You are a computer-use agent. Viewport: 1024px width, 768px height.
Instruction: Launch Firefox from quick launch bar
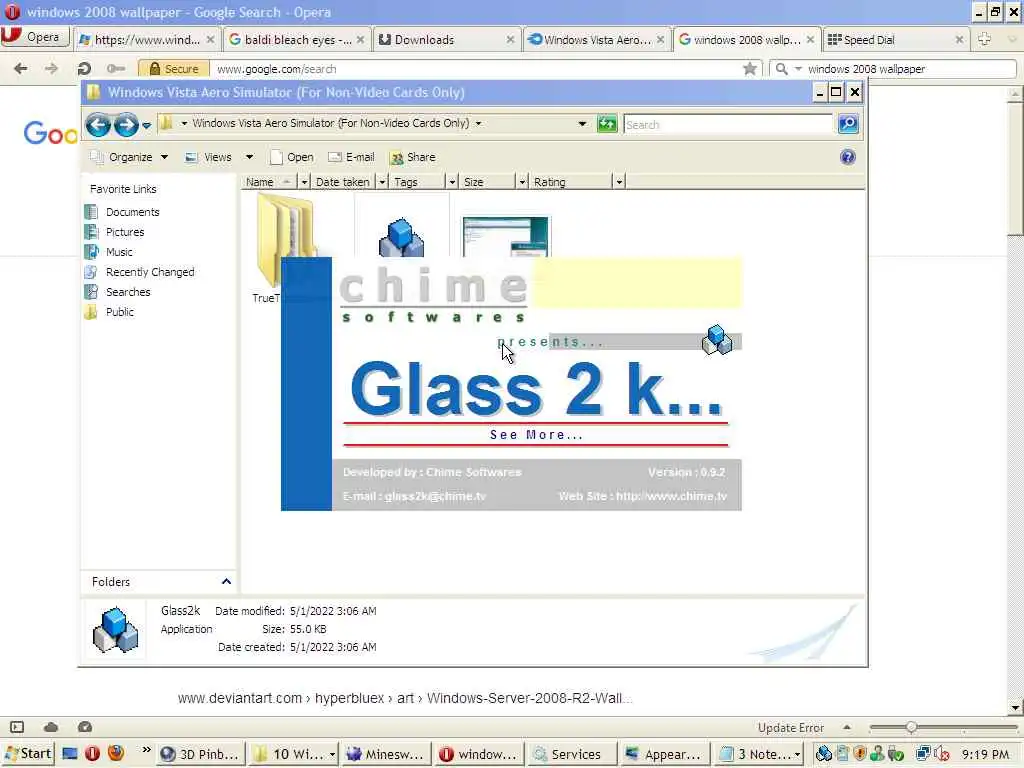[116, 754]
